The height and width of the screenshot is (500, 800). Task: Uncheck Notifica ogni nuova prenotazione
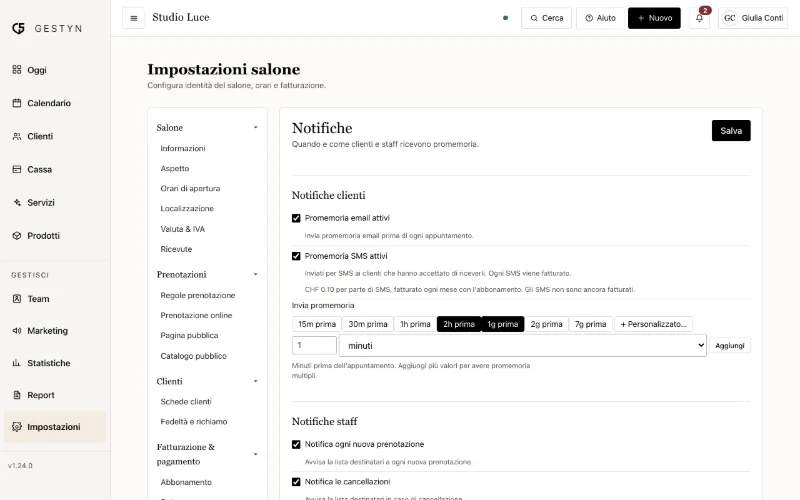296,444
